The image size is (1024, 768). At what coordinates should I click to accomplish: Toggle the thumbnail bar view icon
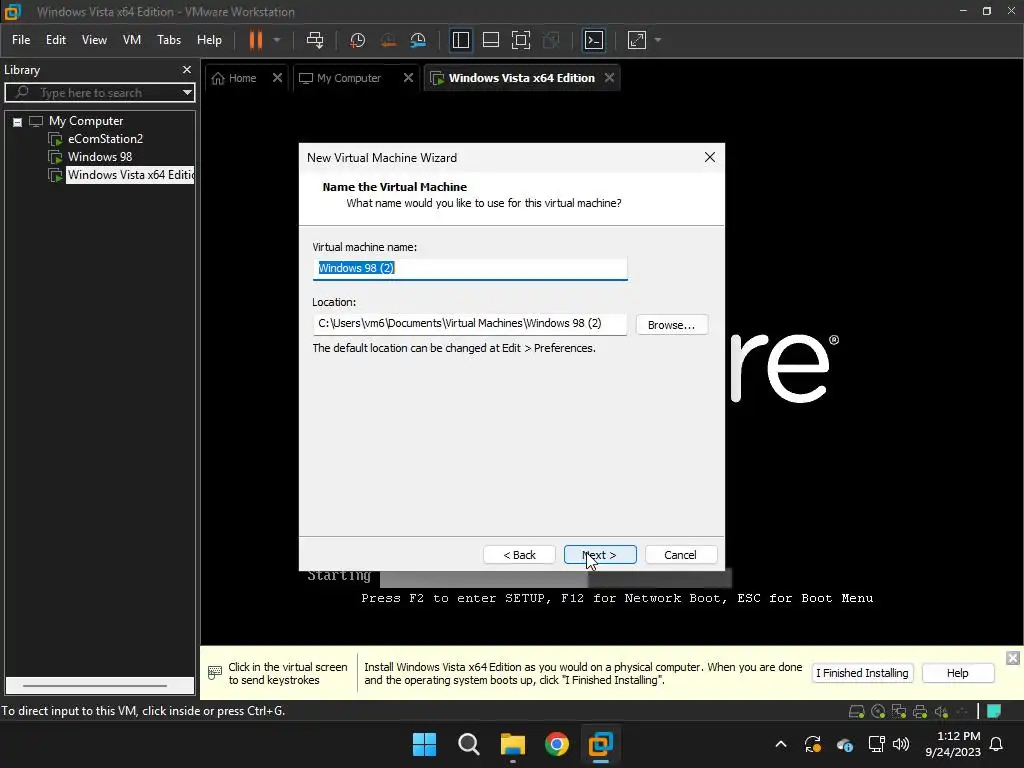(490, 40)
